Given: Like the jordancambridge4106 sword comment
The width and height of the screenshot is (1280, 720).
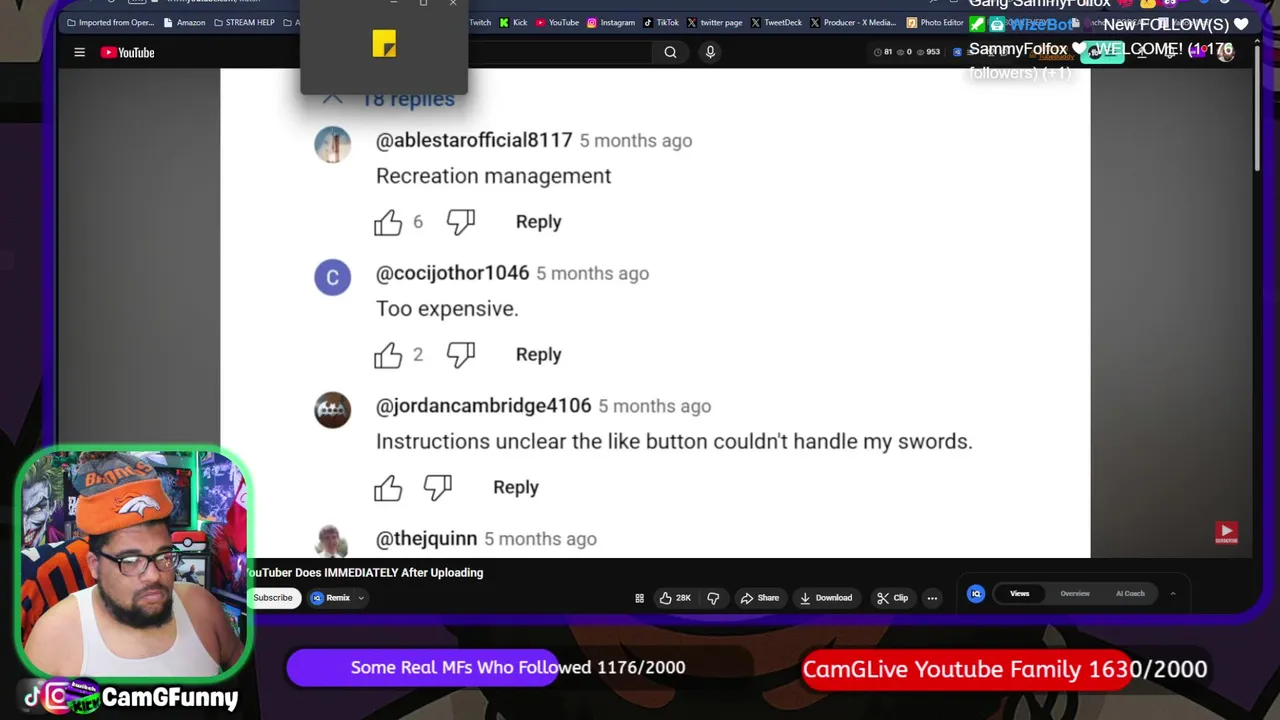Looking at the screenshot, I should pos(388,488).
